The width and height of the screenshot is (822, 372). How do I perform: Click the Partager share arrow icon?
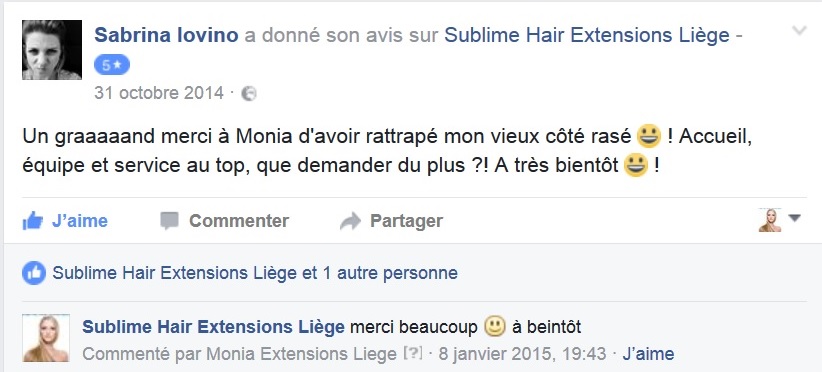coord(350,221)
